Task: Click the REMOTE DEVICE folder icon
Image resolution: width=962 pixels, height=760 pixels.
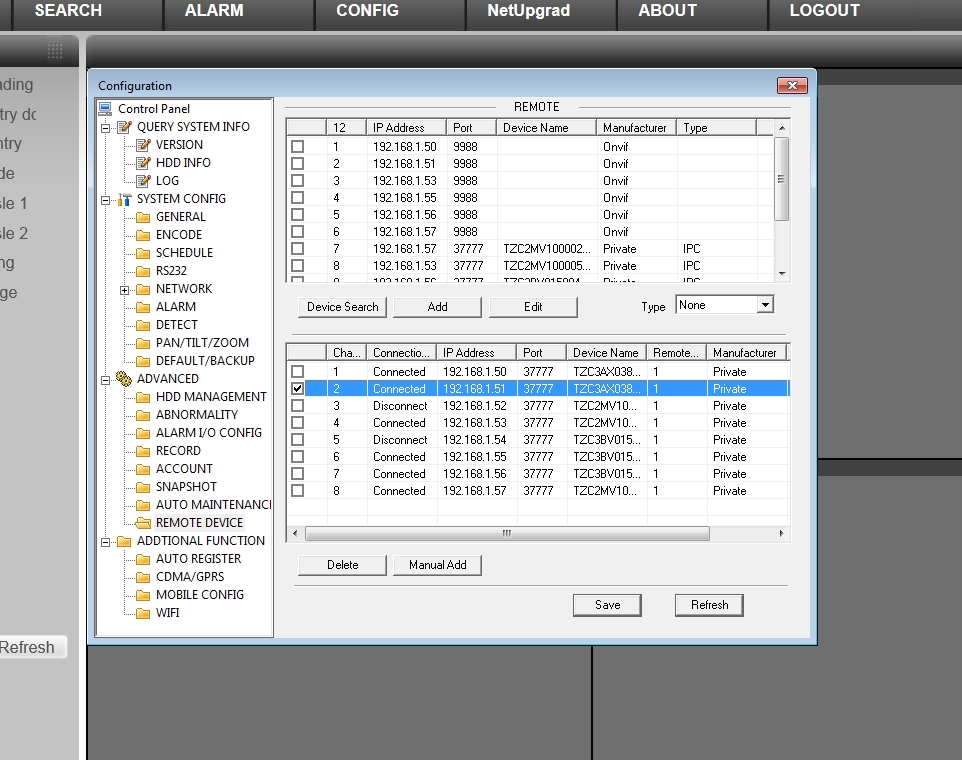Action: (x=143, y=523)
